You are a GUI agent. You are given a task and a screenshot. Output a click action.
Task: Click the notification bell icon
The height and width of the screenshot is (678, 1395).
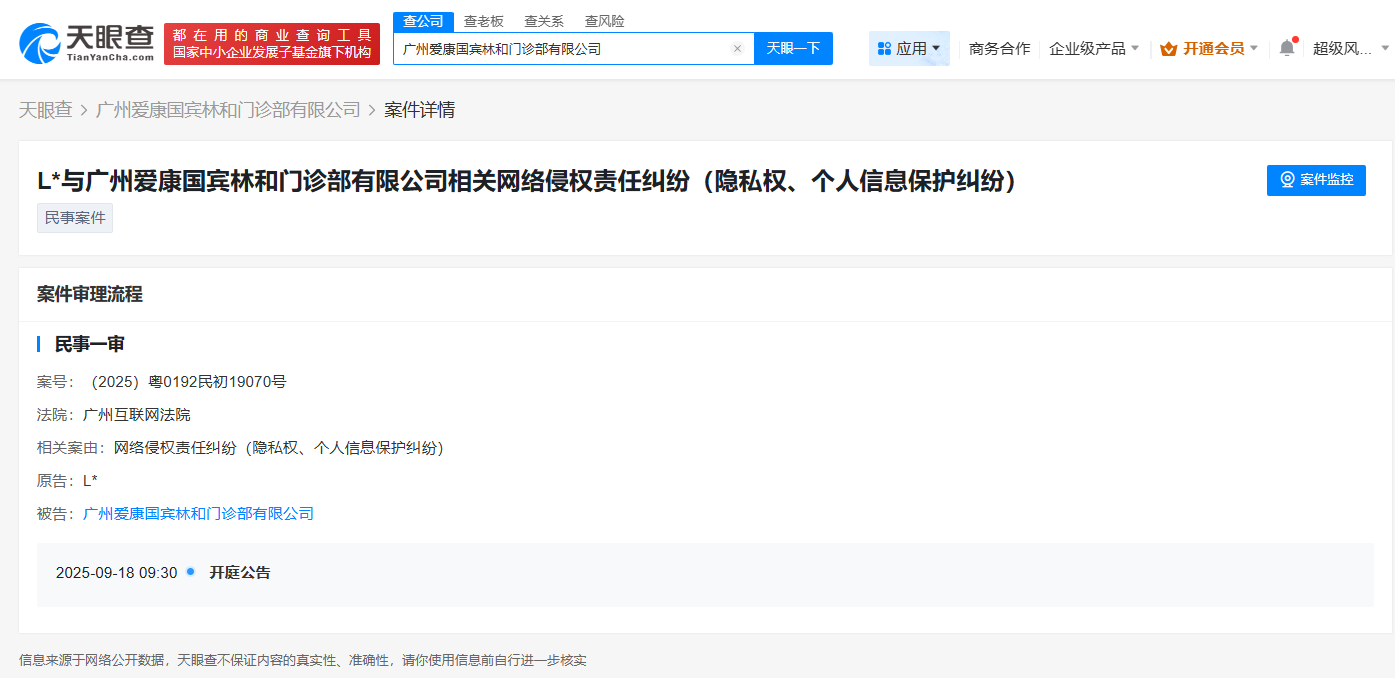click(x=1287, y=46)
